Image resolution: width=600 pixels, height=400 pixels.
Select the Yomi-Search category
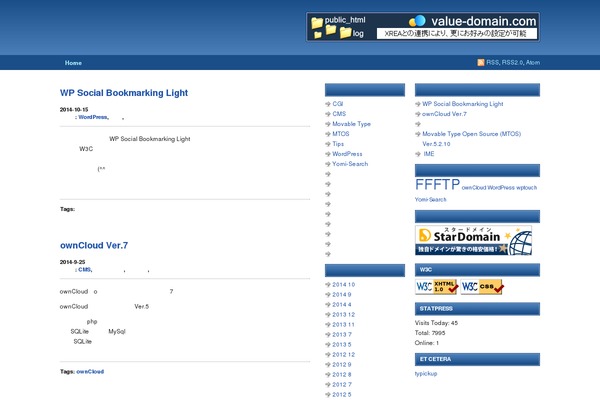tap(350, 163)
